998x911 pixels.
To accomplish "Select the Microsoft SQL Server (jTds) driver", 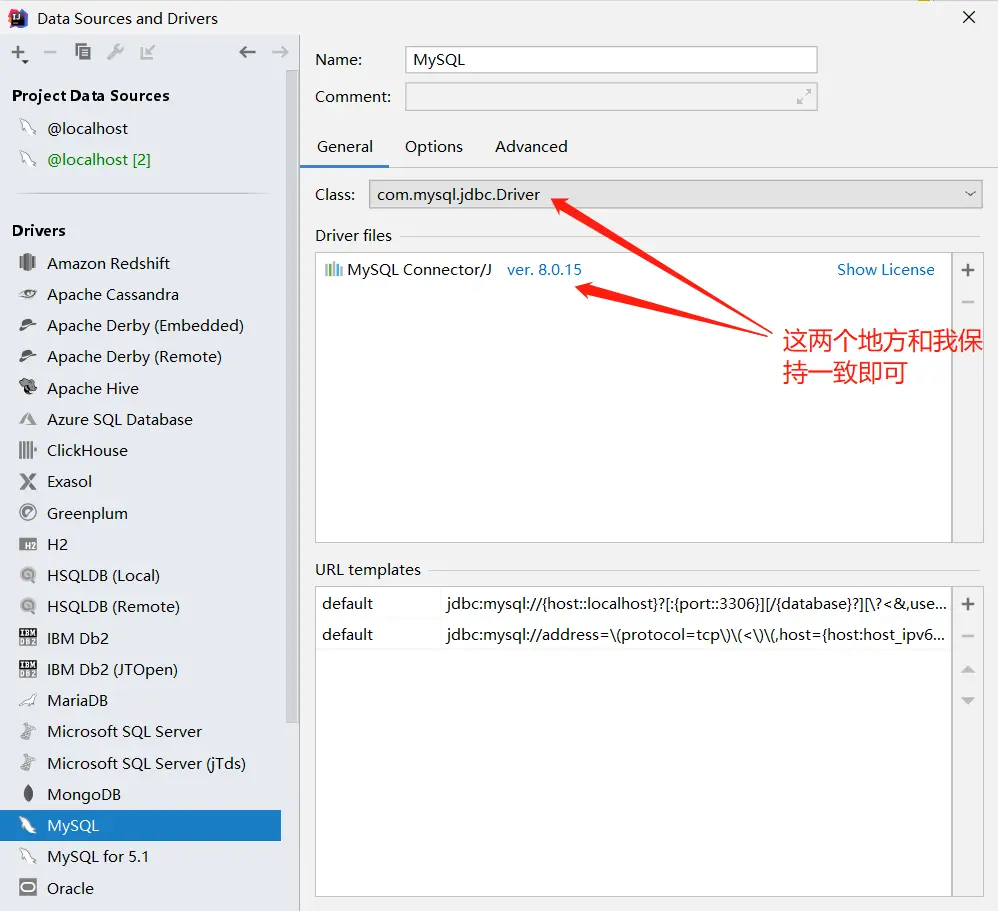I will tap(146, 763).
